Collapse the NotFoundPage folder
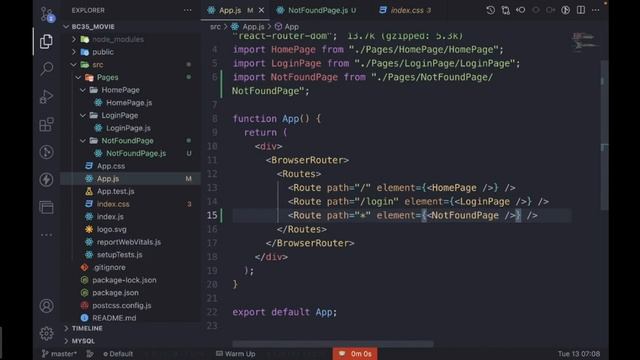 click(x=127, y=140)
